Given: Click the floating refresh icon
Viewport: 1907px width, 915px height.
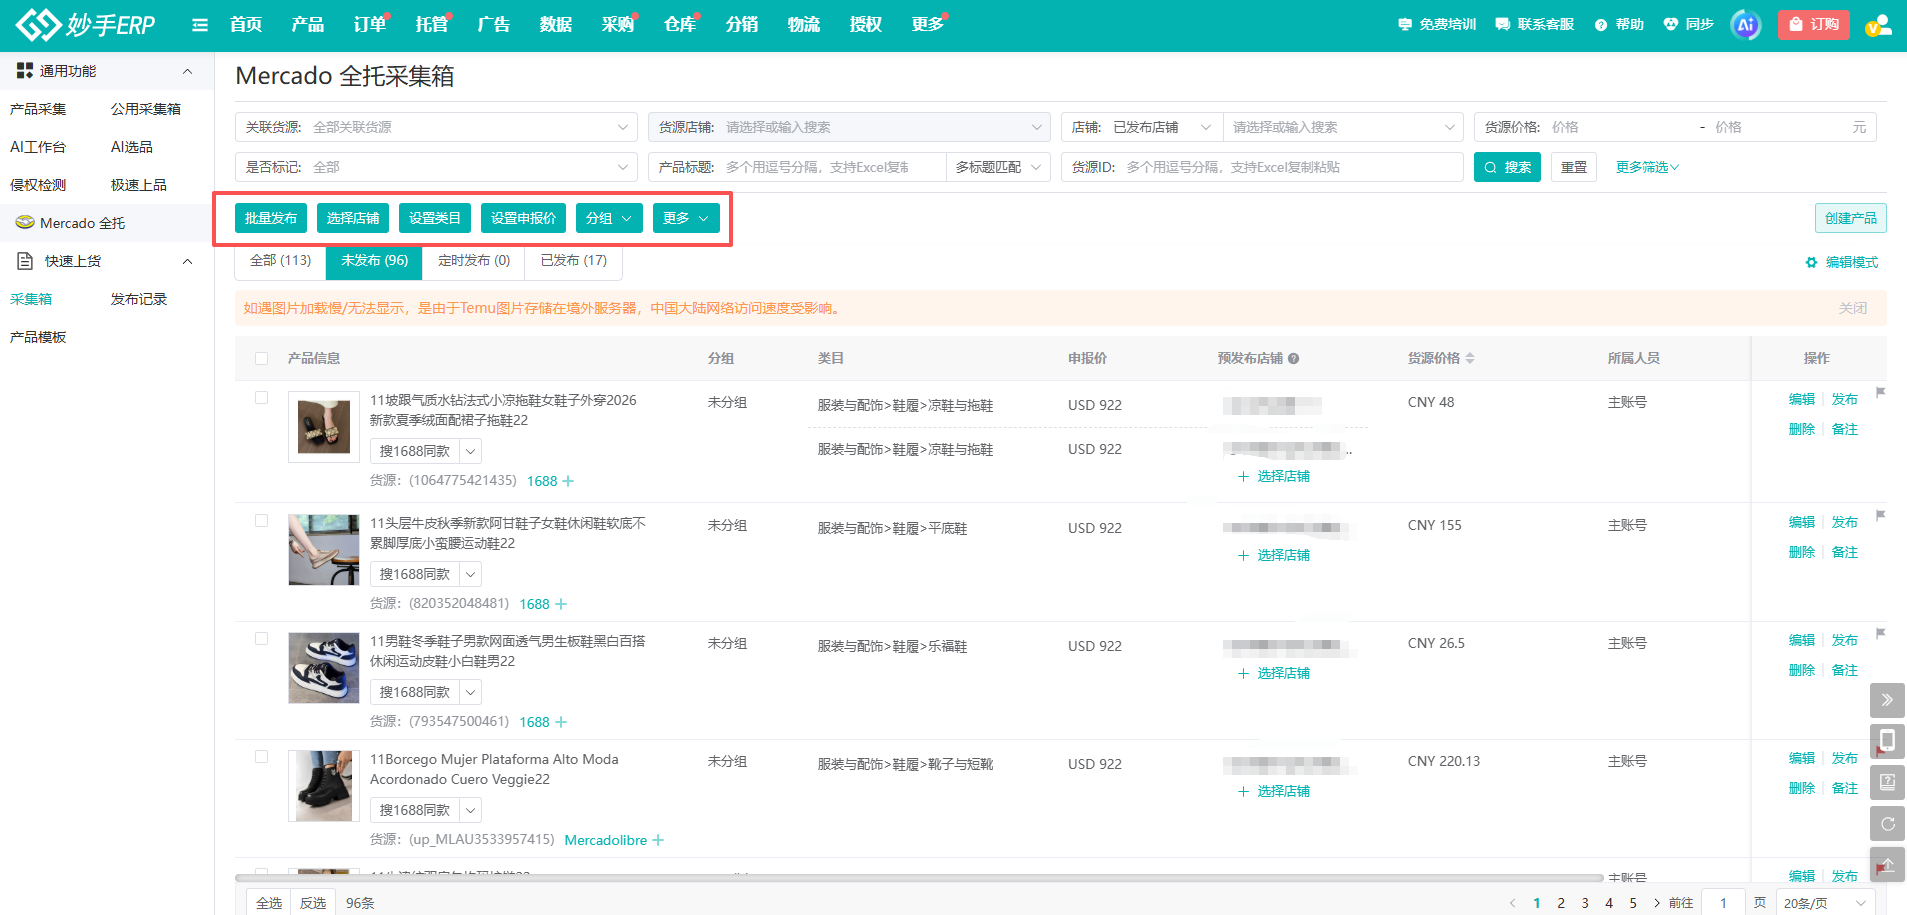Looking at the screenshot, I should tap(1887, 823).
